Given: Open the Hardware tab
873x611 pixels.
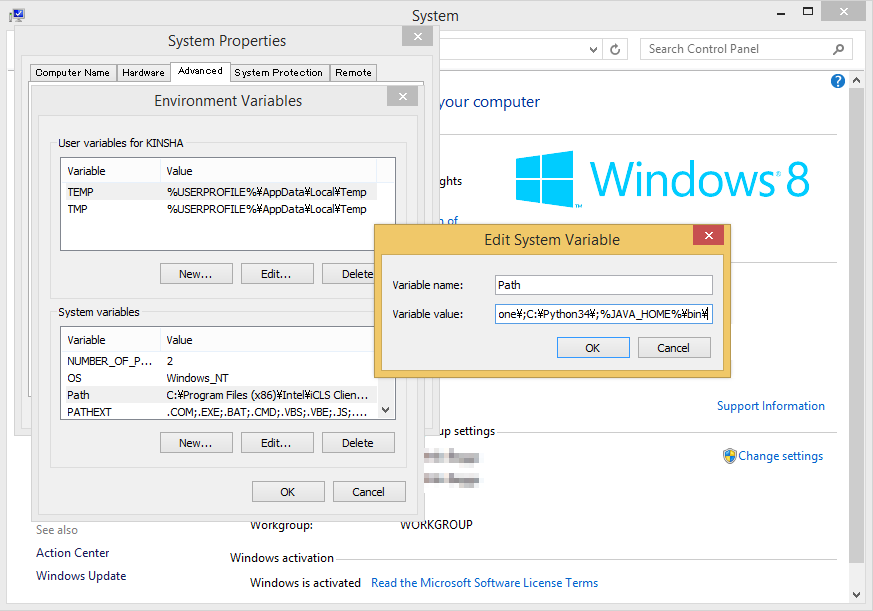Looking at the screenshot, I should pyautogui.click(x=143, y=72).
